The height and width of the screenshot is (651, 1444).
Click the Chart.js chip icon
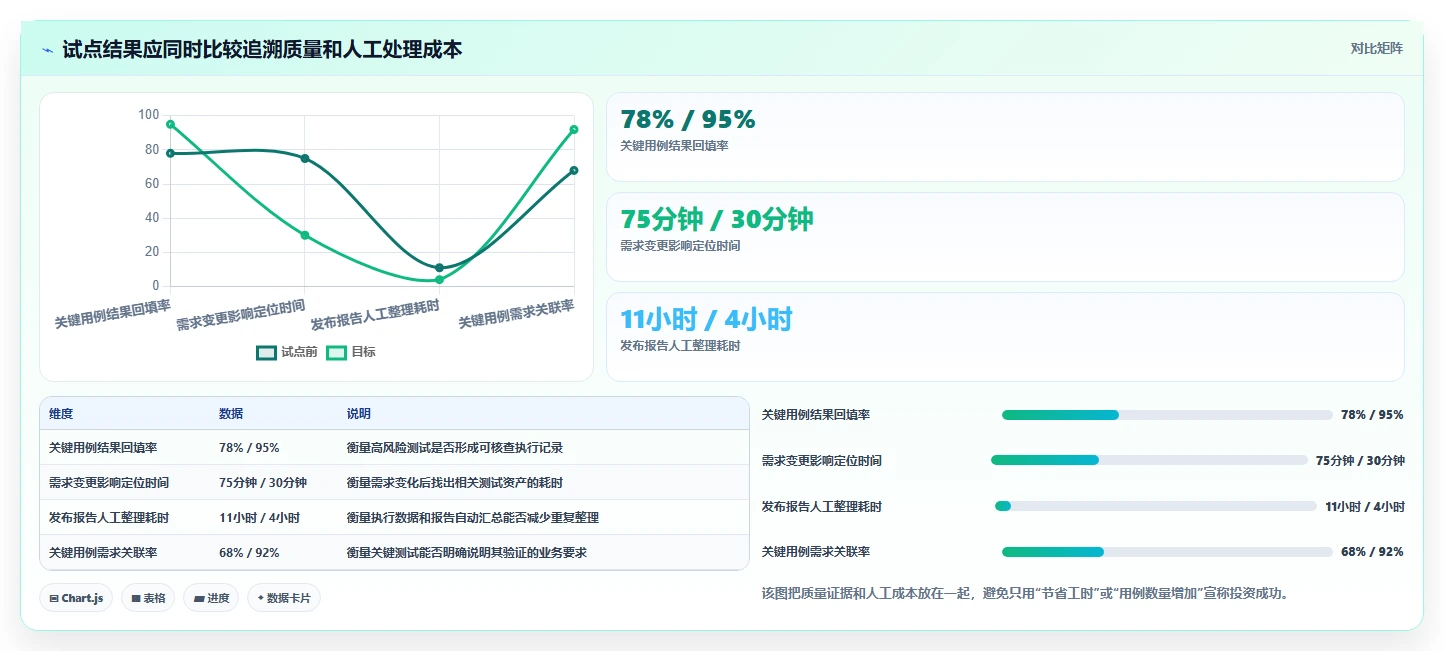[x=54, y=598]
